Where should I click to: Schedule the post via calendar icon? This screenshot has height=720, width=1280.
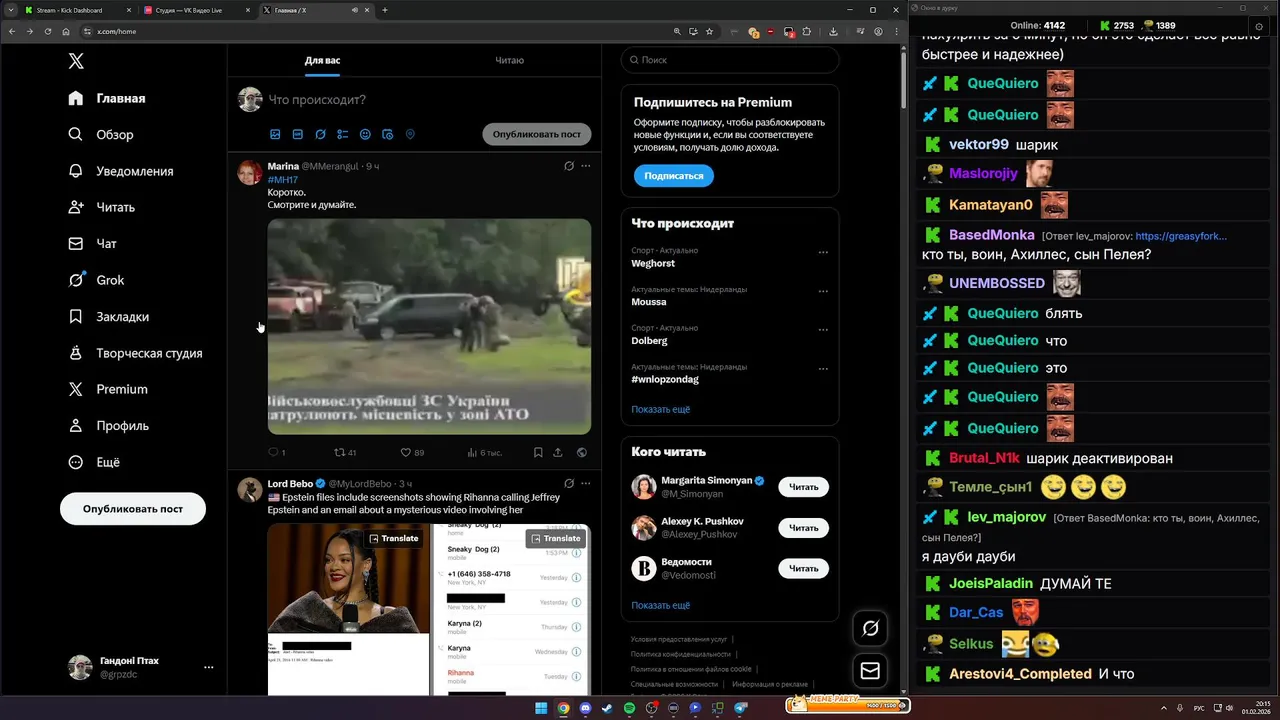(388, 134)
